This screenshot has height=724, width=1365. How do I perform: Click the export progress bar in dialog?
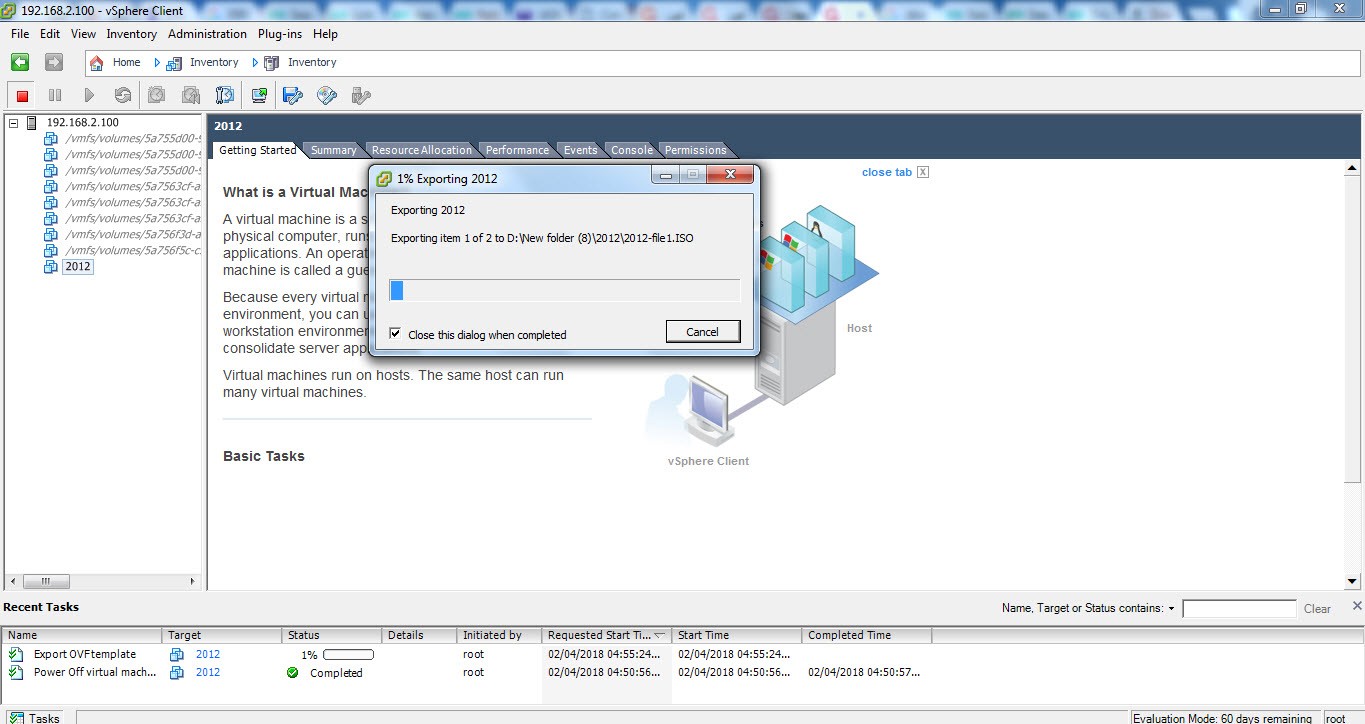pyautogui.click(x=564, y=290)
